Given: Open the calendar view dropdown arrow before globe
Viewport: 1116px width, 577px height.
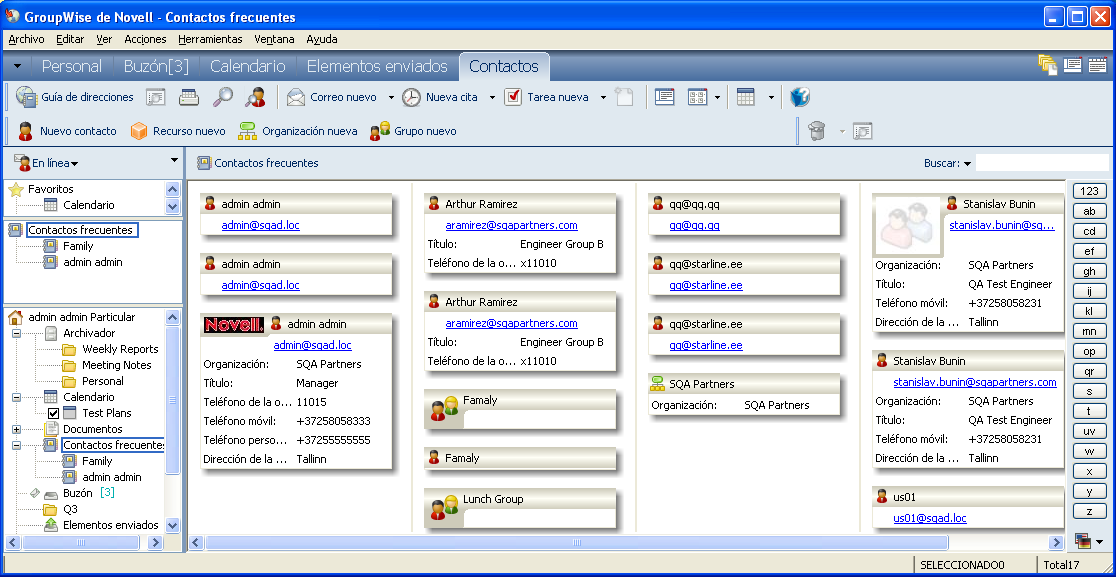Looking at the screenshot, I should 772,97.
